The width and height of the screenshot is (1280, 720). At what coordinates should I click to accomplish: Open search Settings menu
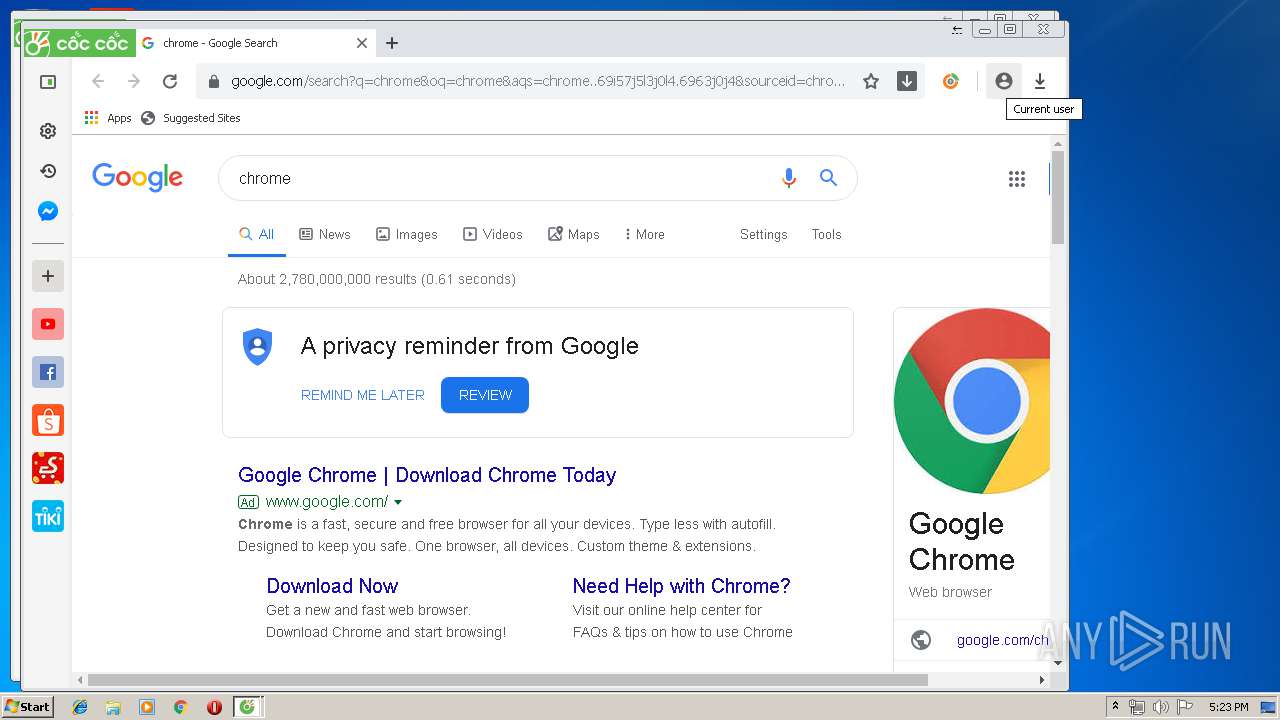(x=764, y=235)
